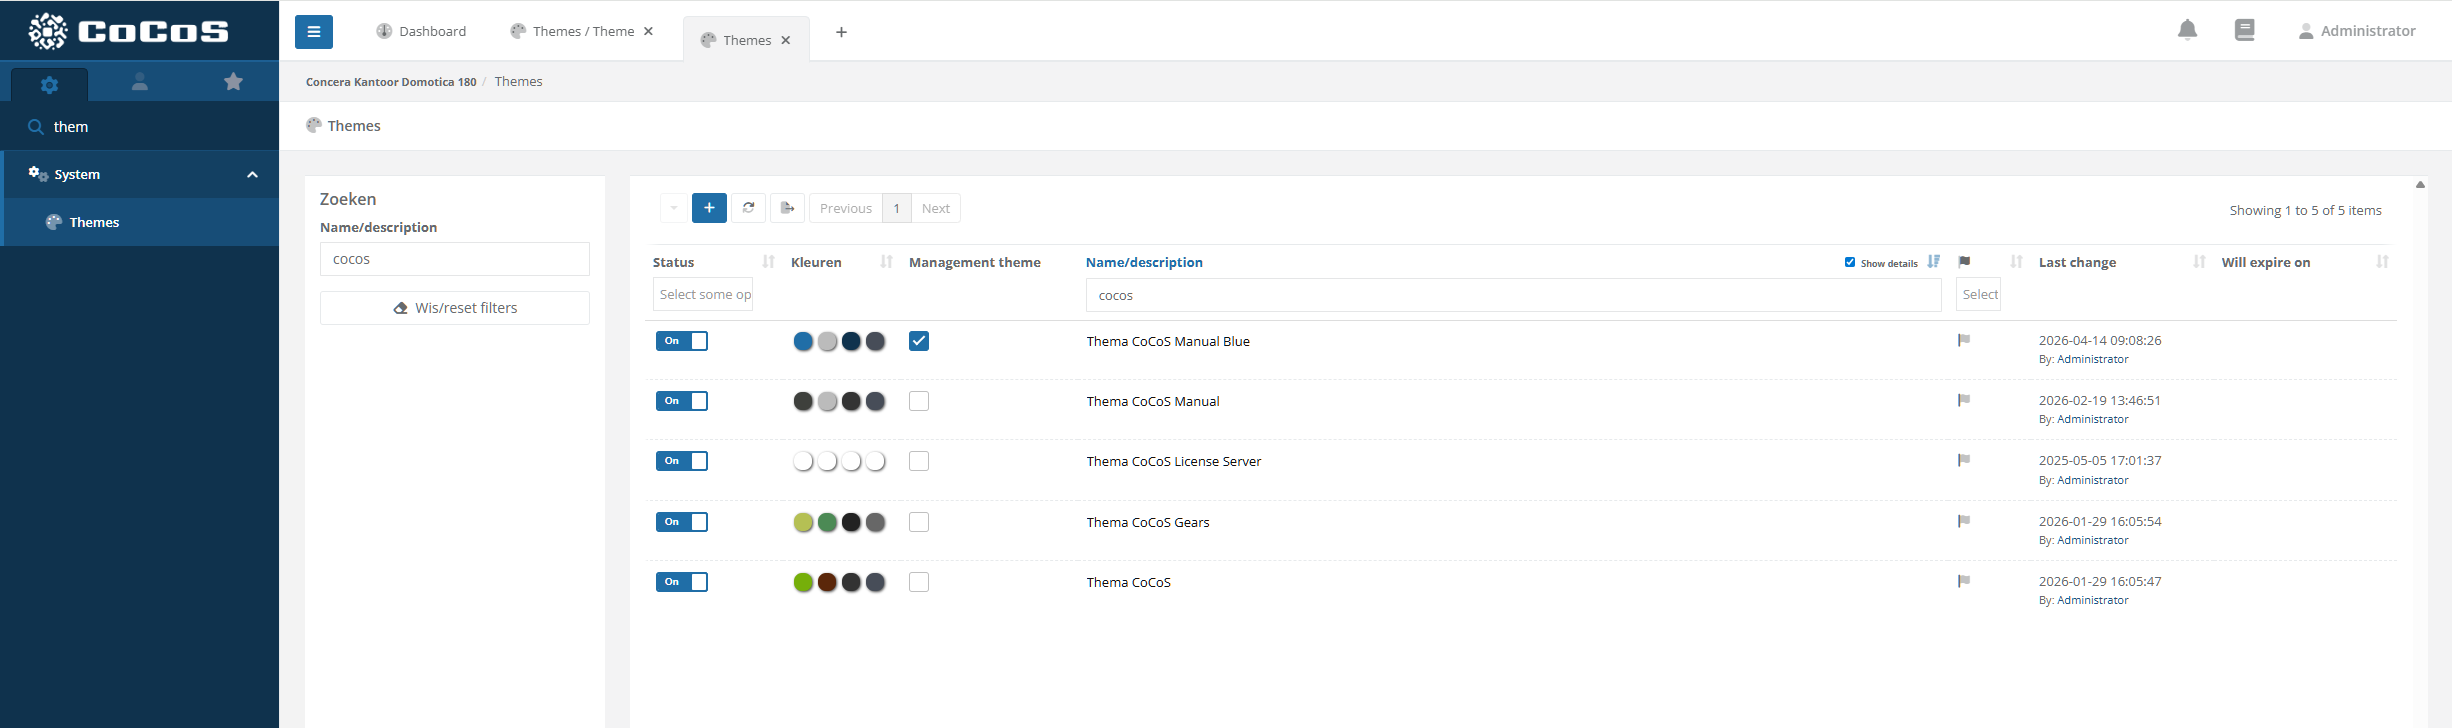
Task: Click the blue plus add theme button
Action: click(x=709, y=208)
